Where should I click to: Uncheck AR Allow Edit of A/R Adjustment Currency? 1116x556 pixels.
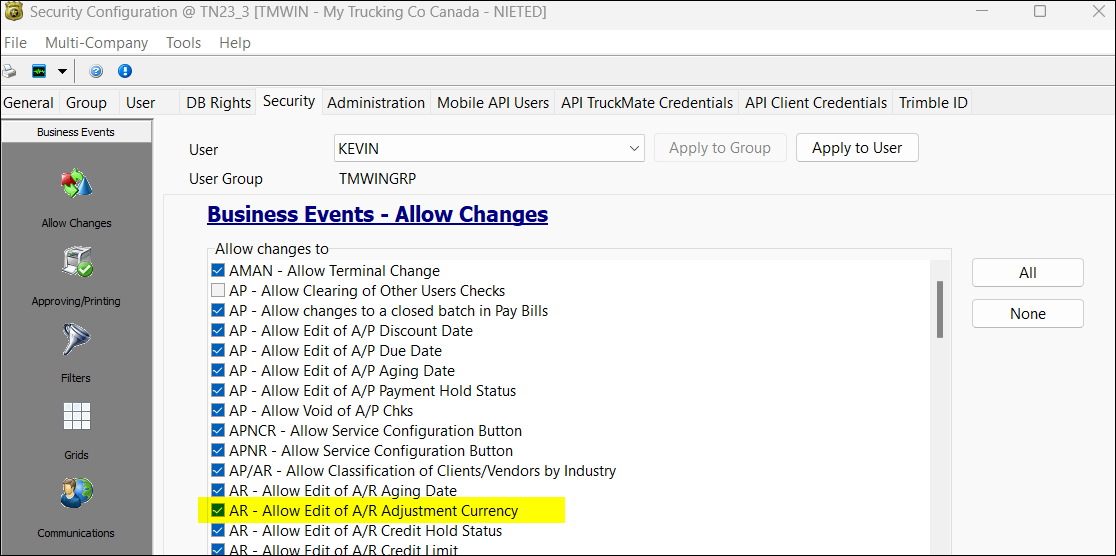pos(218,511)
